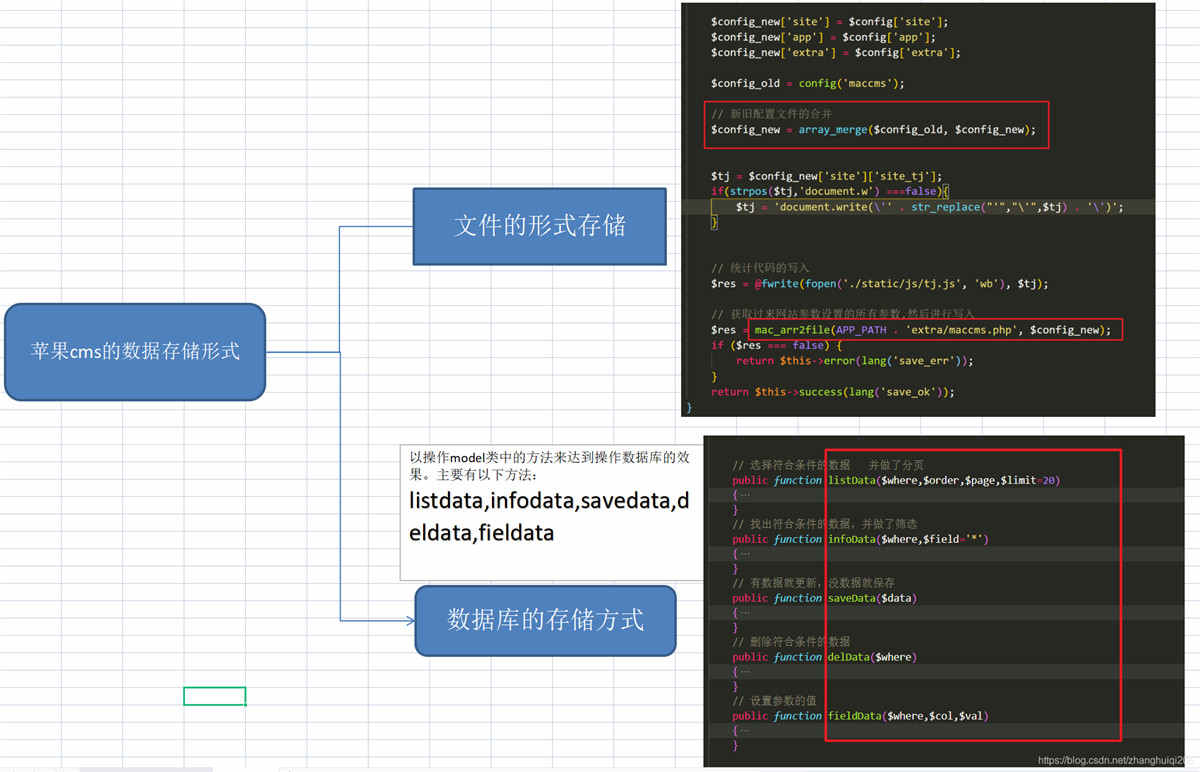
Task: Select the 苹果cms的数据存储形式 root shape
Action: [134, 351]
